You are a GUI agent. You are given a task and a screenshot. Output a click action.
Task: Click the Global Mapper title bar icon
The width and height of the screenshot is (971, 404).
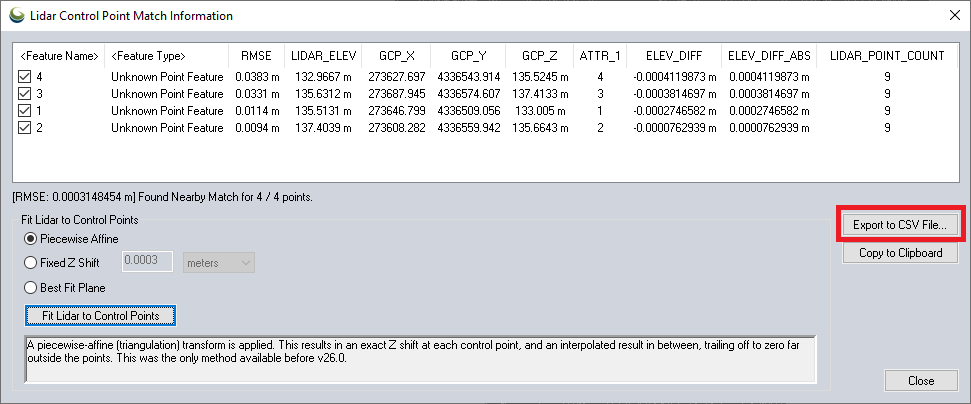(17, 16)
